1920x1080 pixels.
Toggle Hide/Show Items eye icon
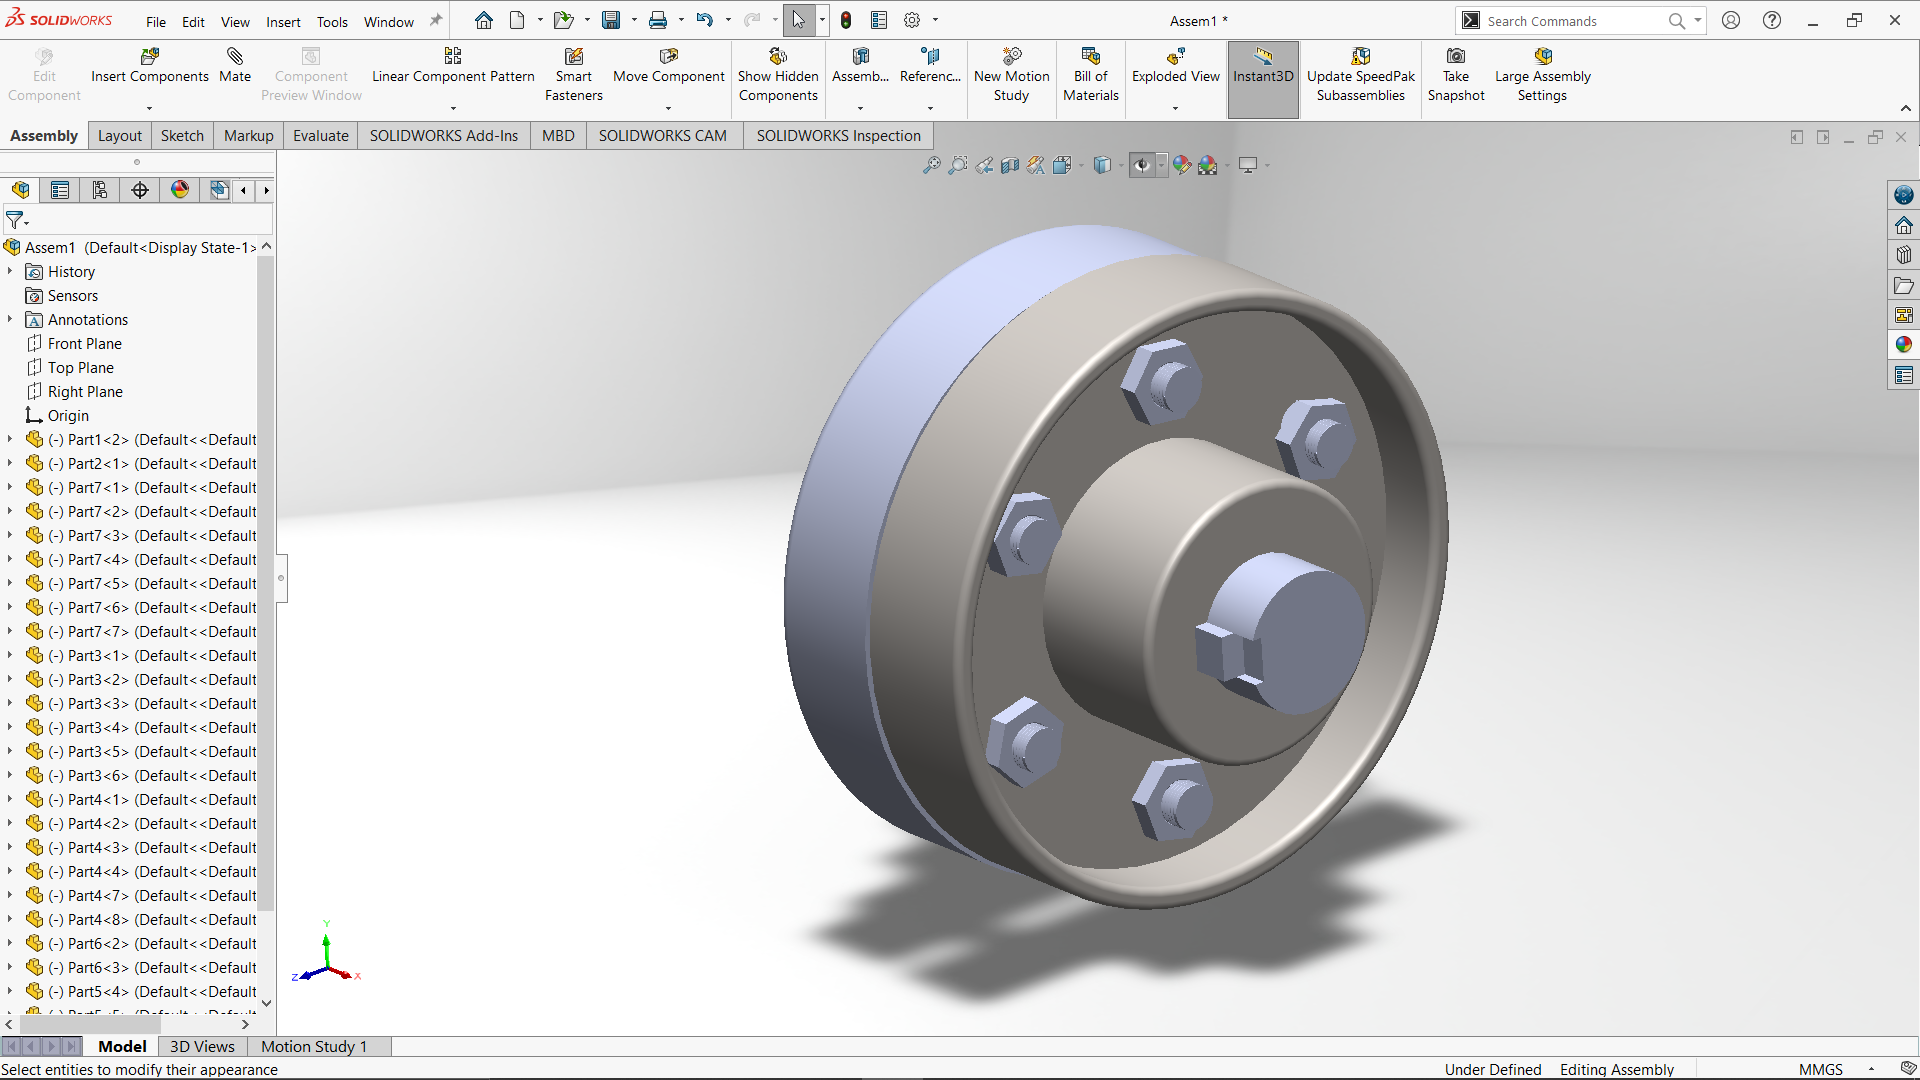[1141, 165]
